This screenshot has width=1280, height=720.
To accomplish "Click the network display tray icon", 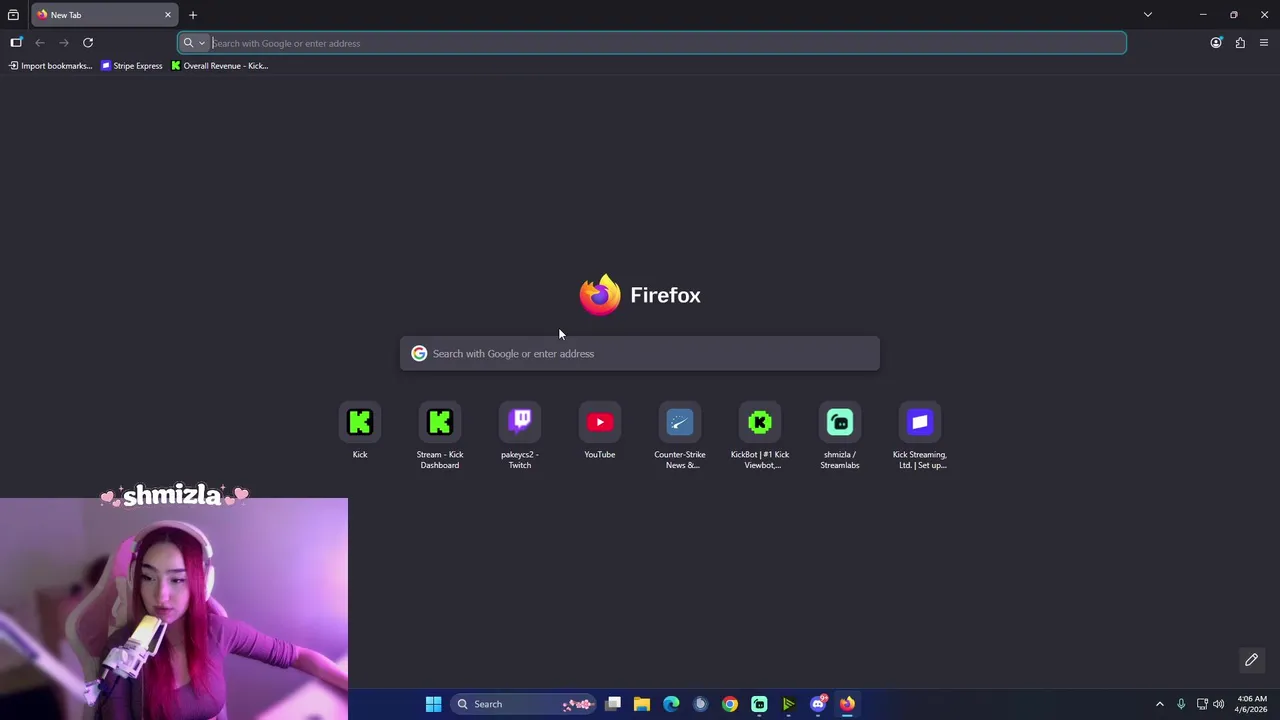I will pyautogui.click(x=1202, y=704).
